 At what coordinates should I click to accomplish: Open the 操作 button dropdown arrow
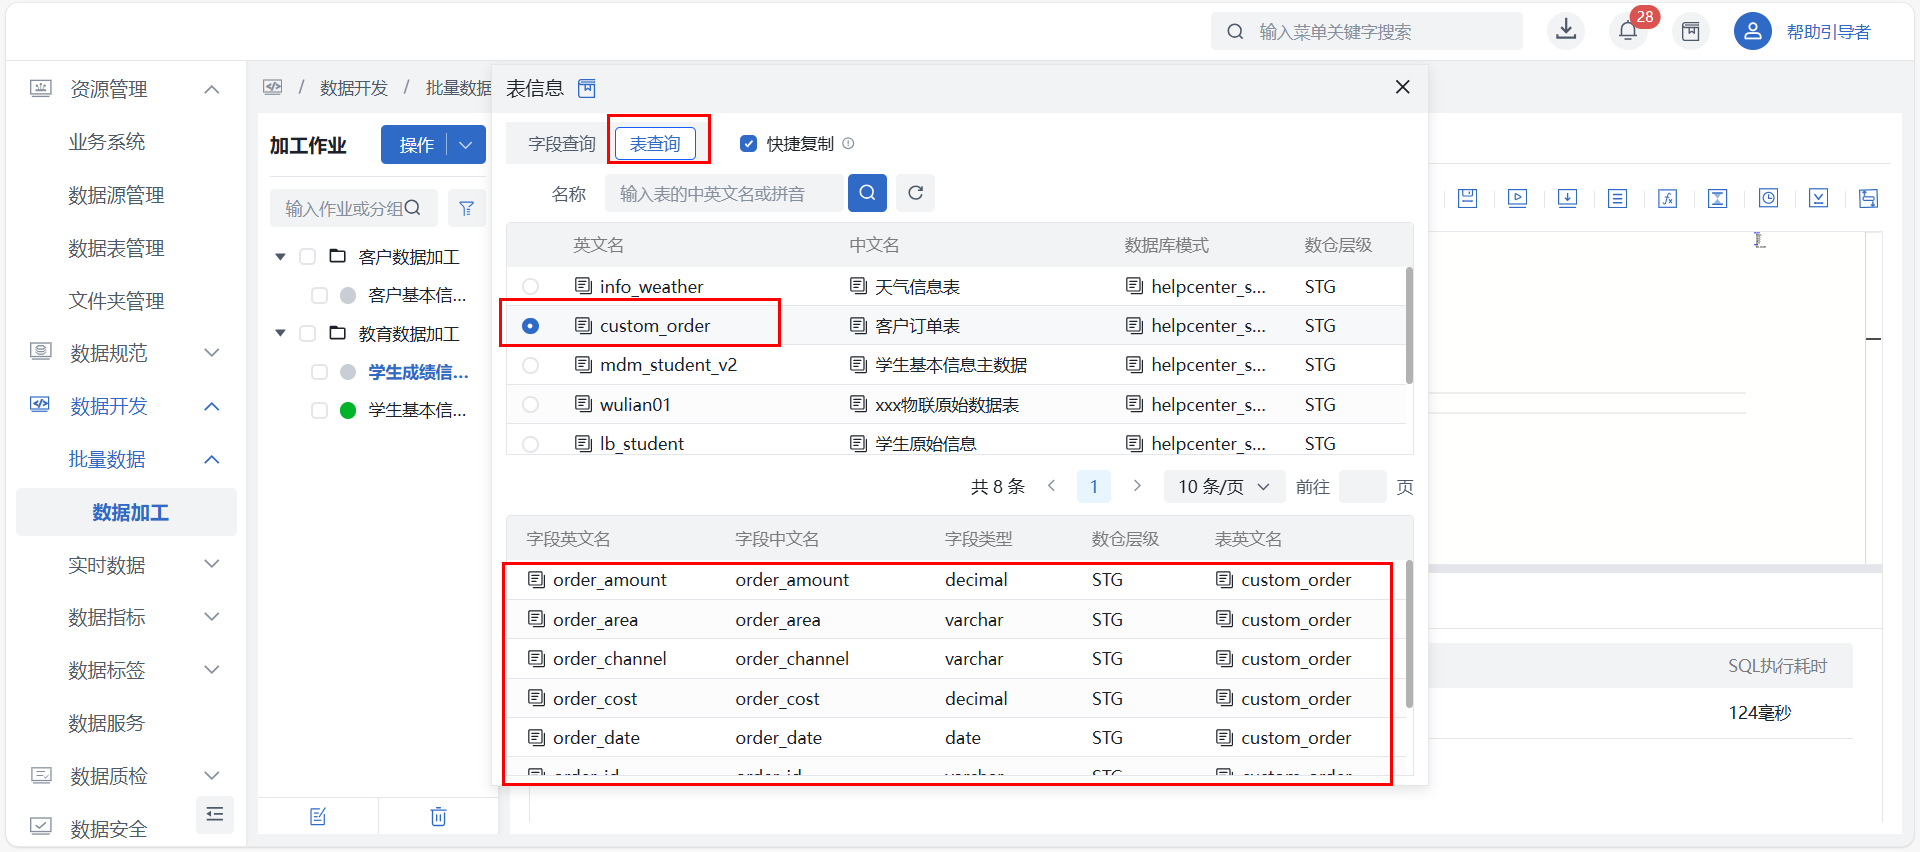tap(466, 145)
